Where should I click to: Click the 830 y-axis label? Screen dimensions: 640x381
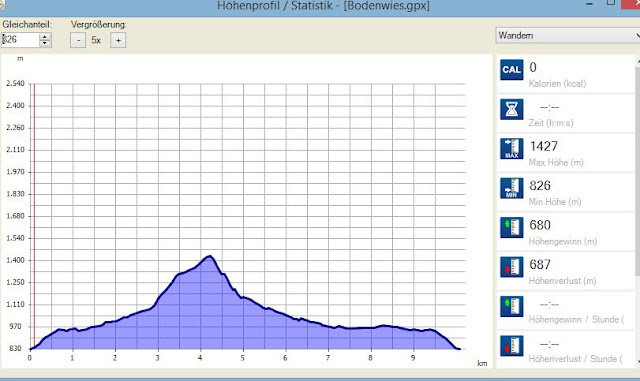click(15, 348)
